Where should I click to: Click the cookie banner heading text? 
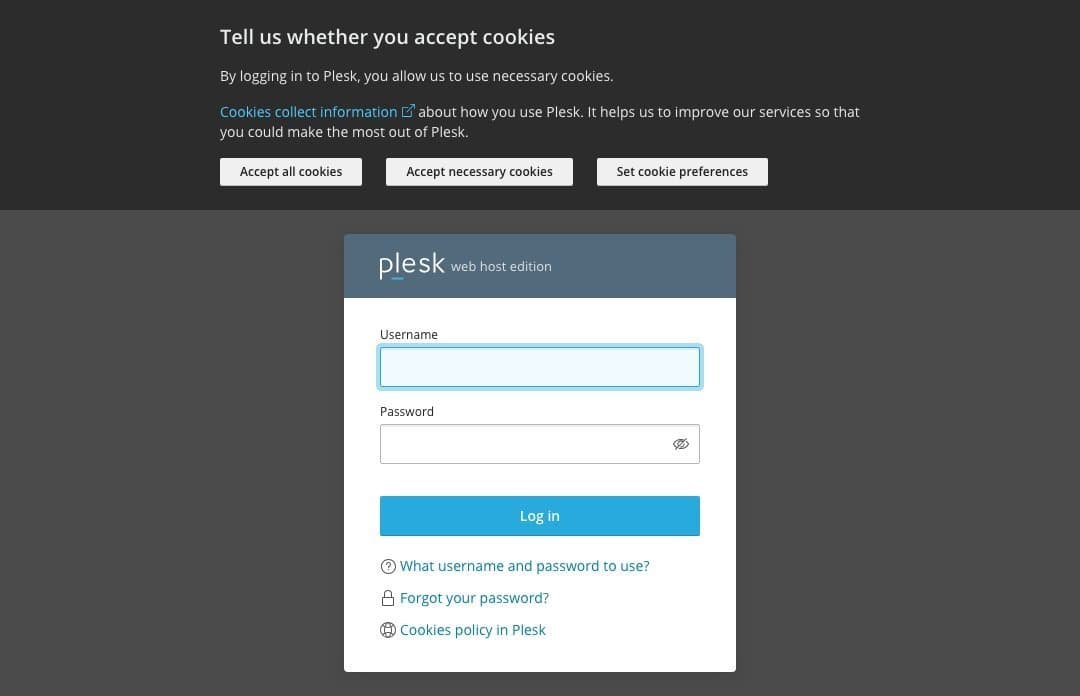[x=387, y=36]
